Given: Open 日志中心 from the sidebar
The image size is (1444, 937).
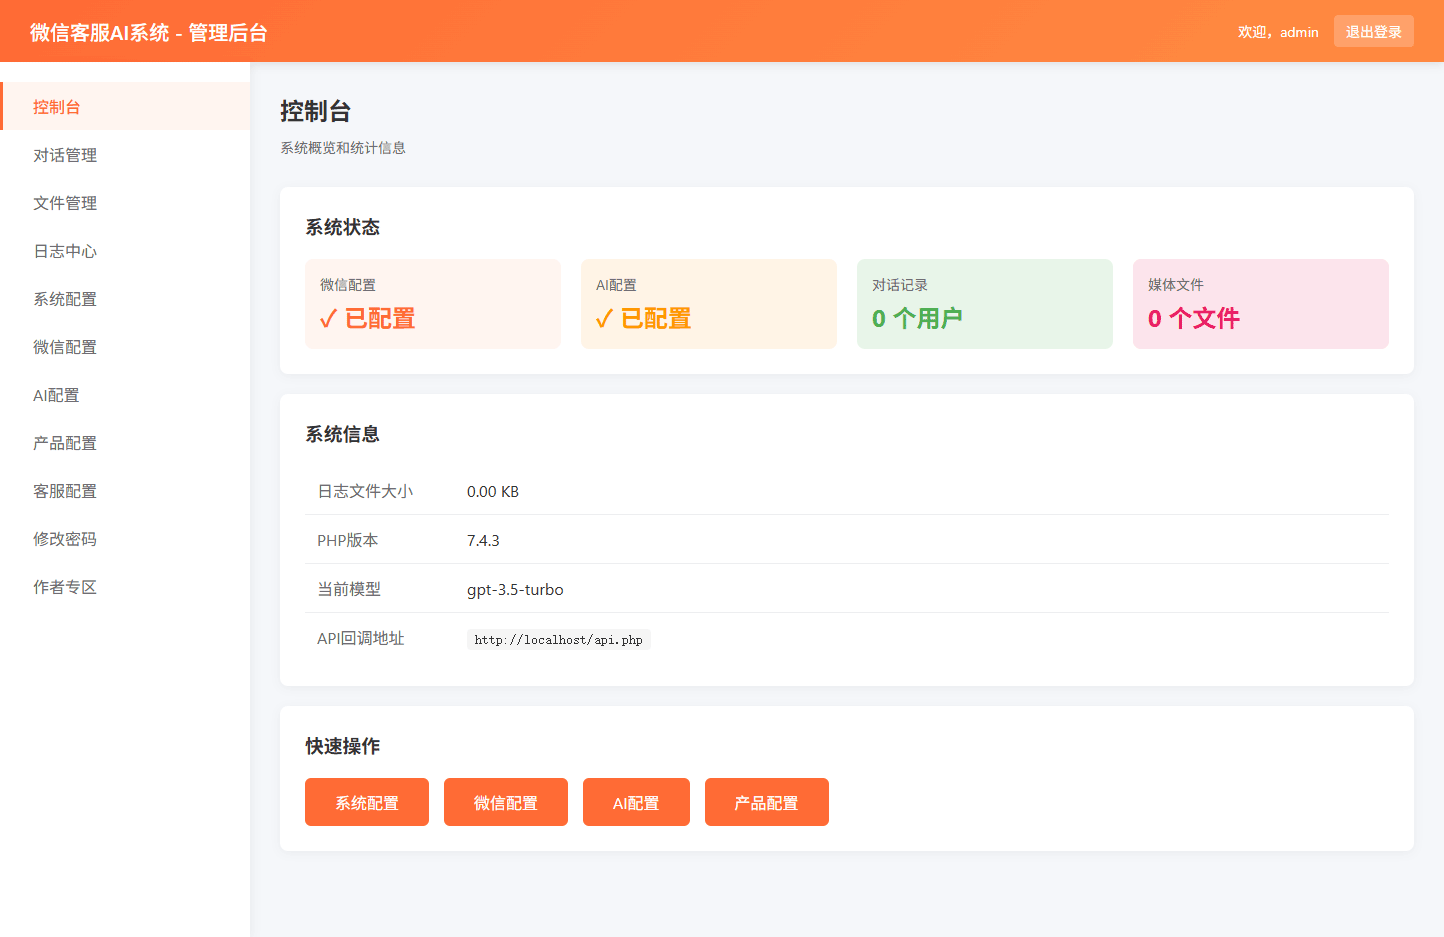Looking at the screenshot, I should click(65, 251).
